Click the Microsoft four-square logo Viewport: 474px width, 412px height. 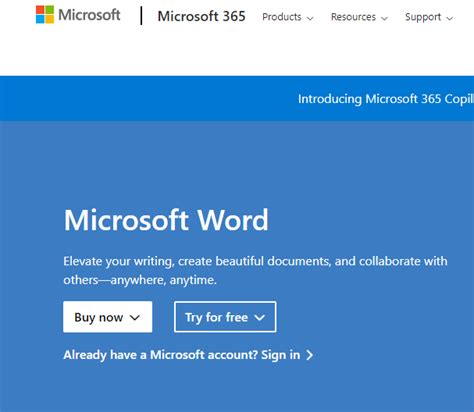[45, 15]
